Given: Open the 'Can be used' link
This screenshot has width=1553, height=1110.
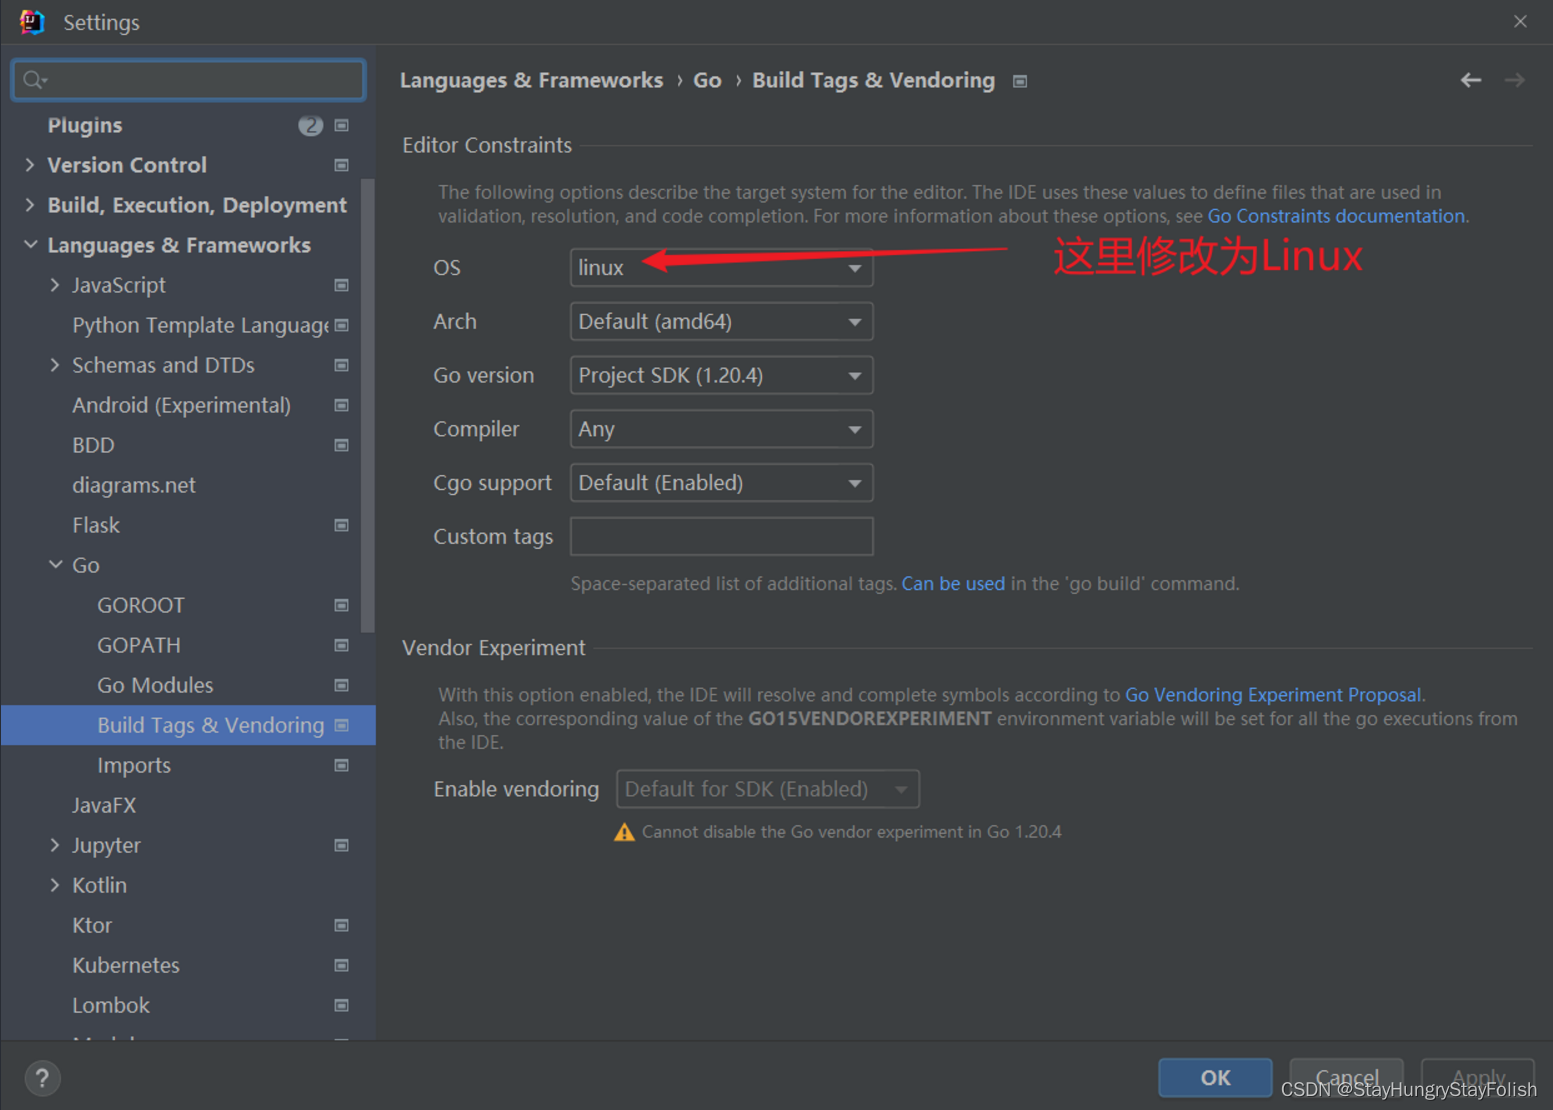Looking at the screenshot, I should pos(953,583).
